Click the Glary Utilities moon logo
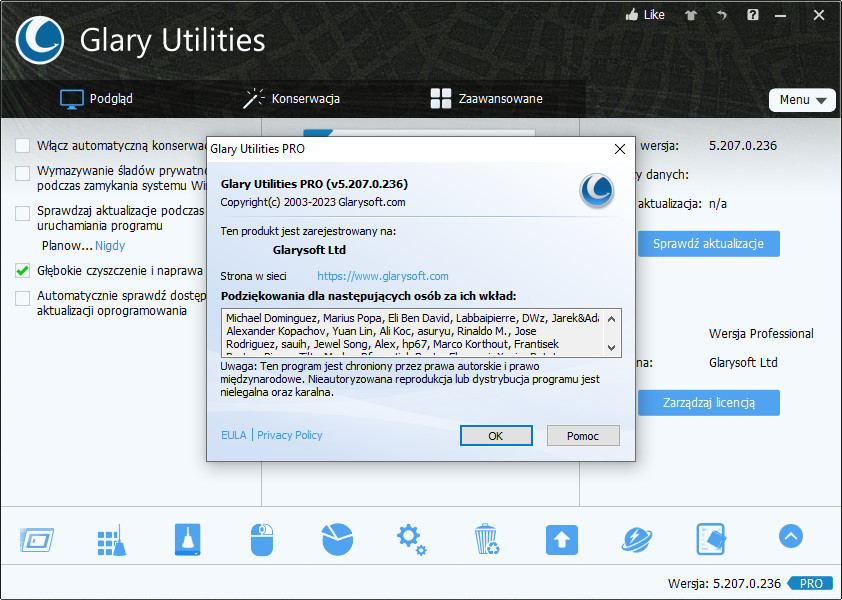 40,40
